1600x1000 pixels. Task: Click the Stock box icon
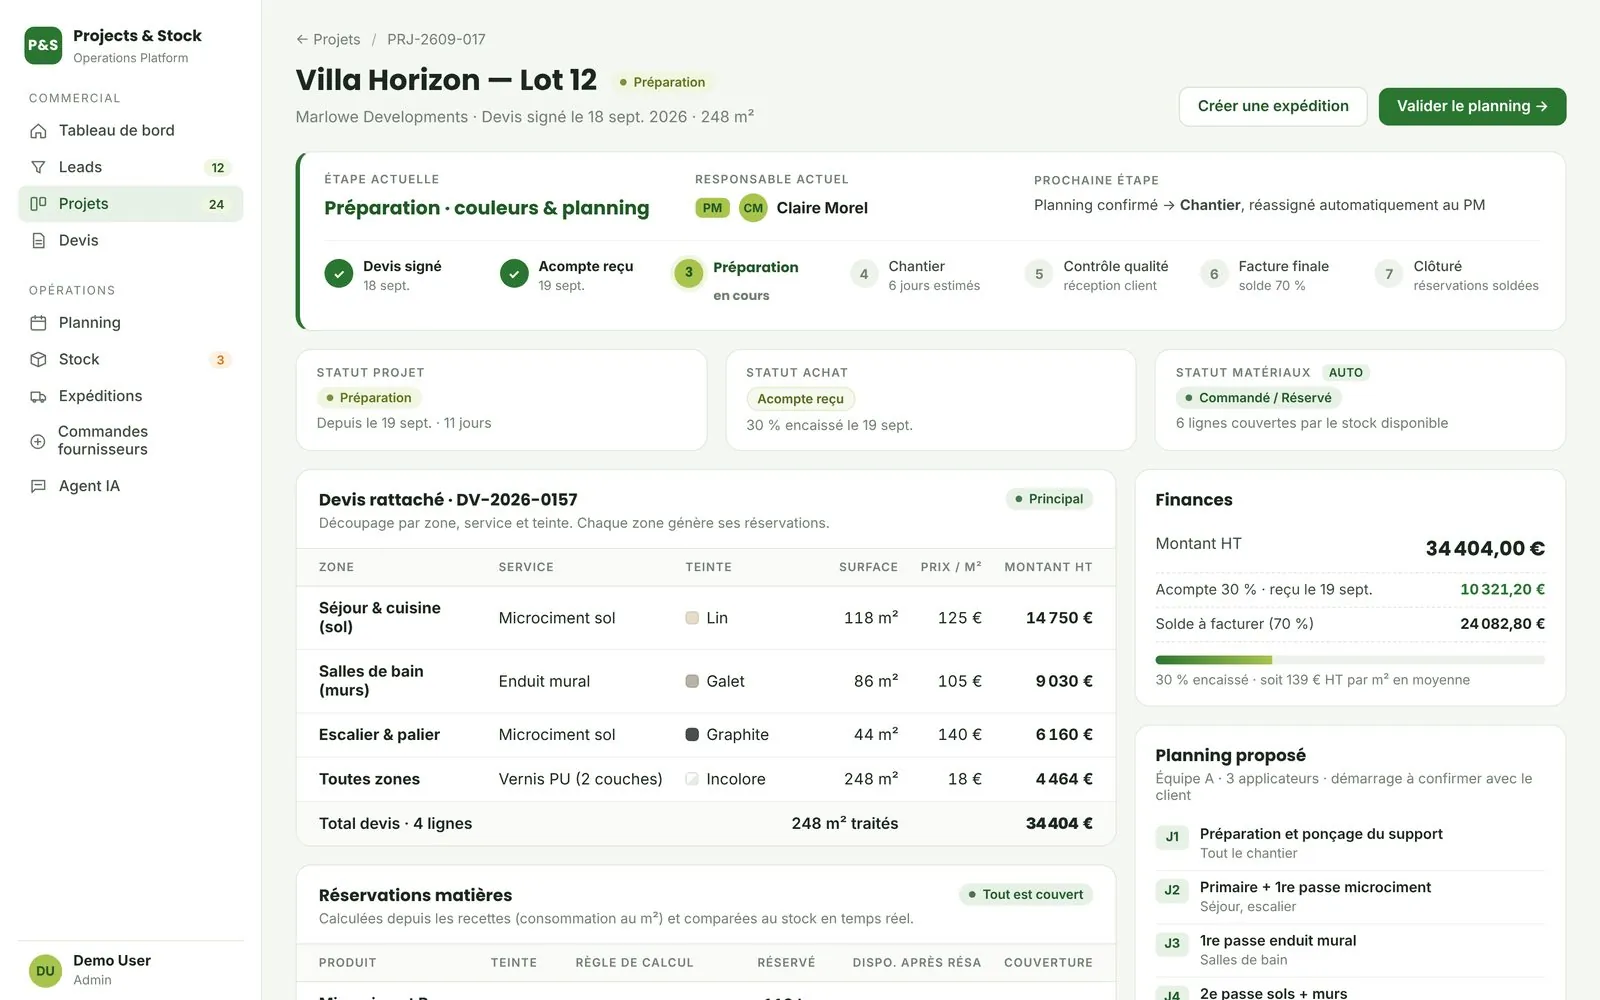[38, 359]
